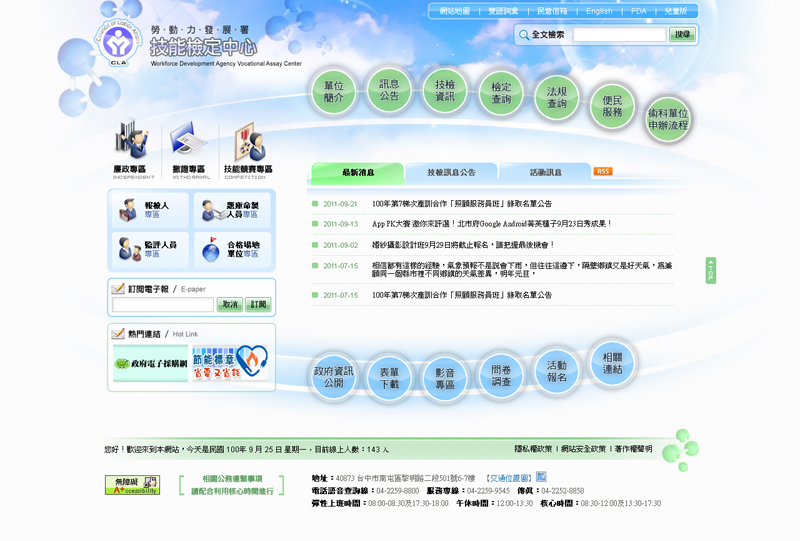The height and width of the screenshot is (541, 800).
Task: Click the 題庫命製人員專區 icon
Action: [210, 210]
